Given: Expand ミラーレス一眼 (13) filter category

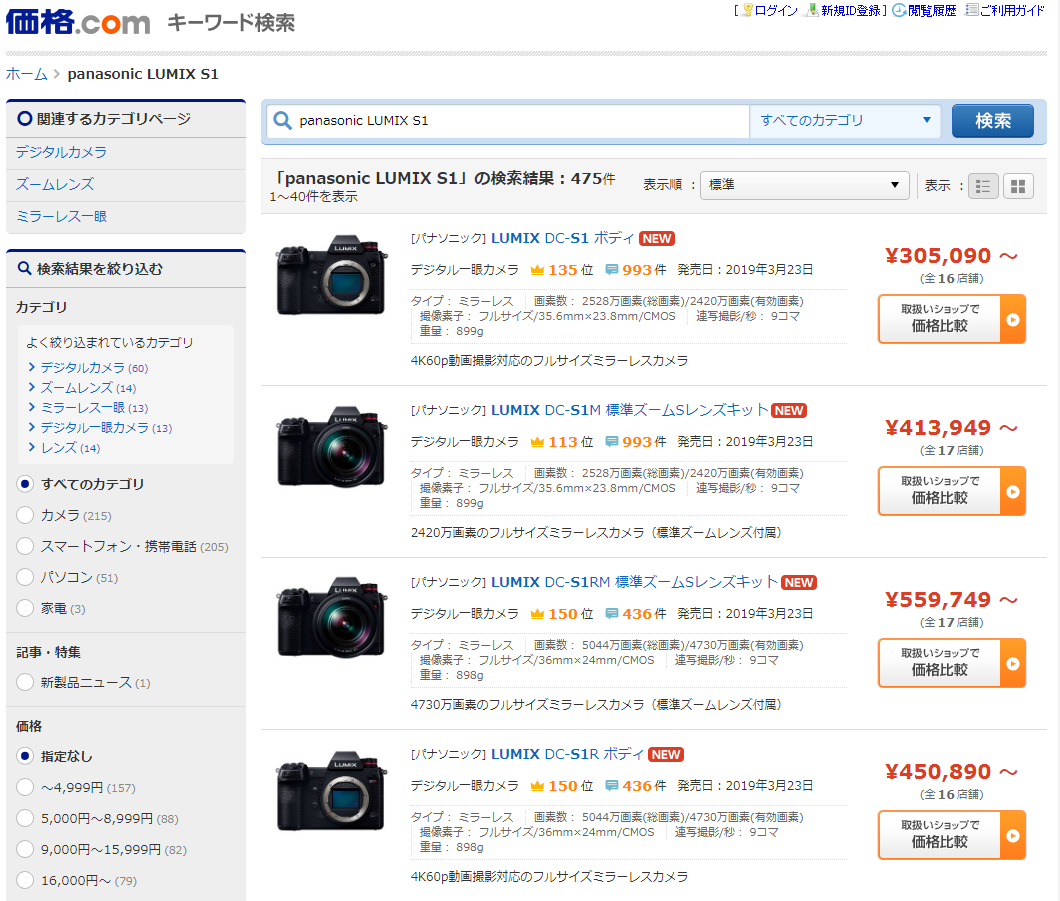Looking at the screenshot, I should click(x=94, y=408).
